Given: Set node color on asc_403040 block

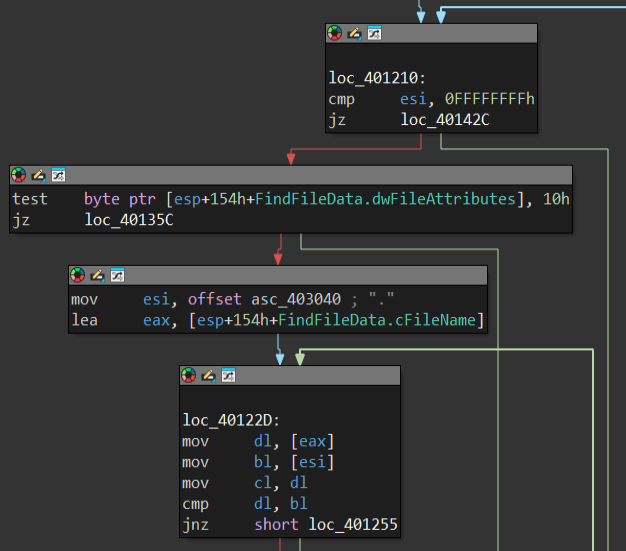Looking at the screenshot, I should [77, 275].
